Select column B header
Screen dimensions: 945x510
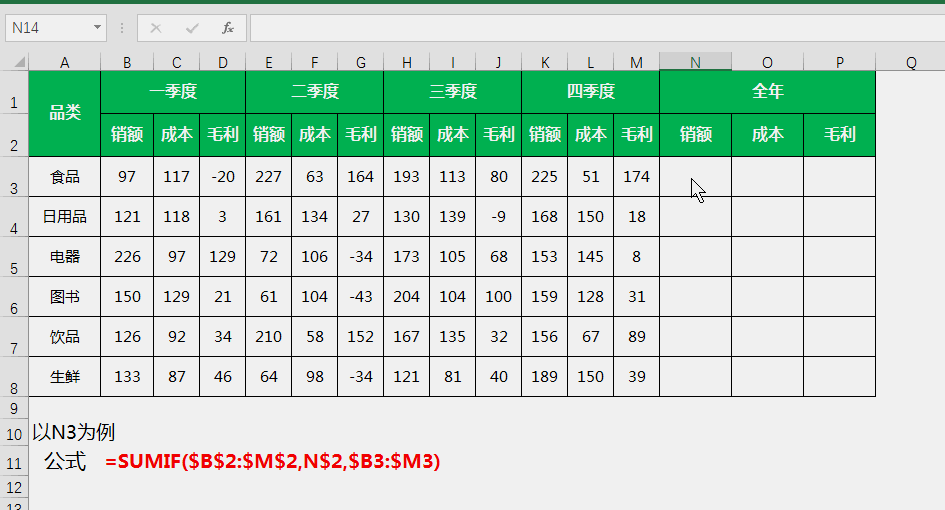(127, 62)
